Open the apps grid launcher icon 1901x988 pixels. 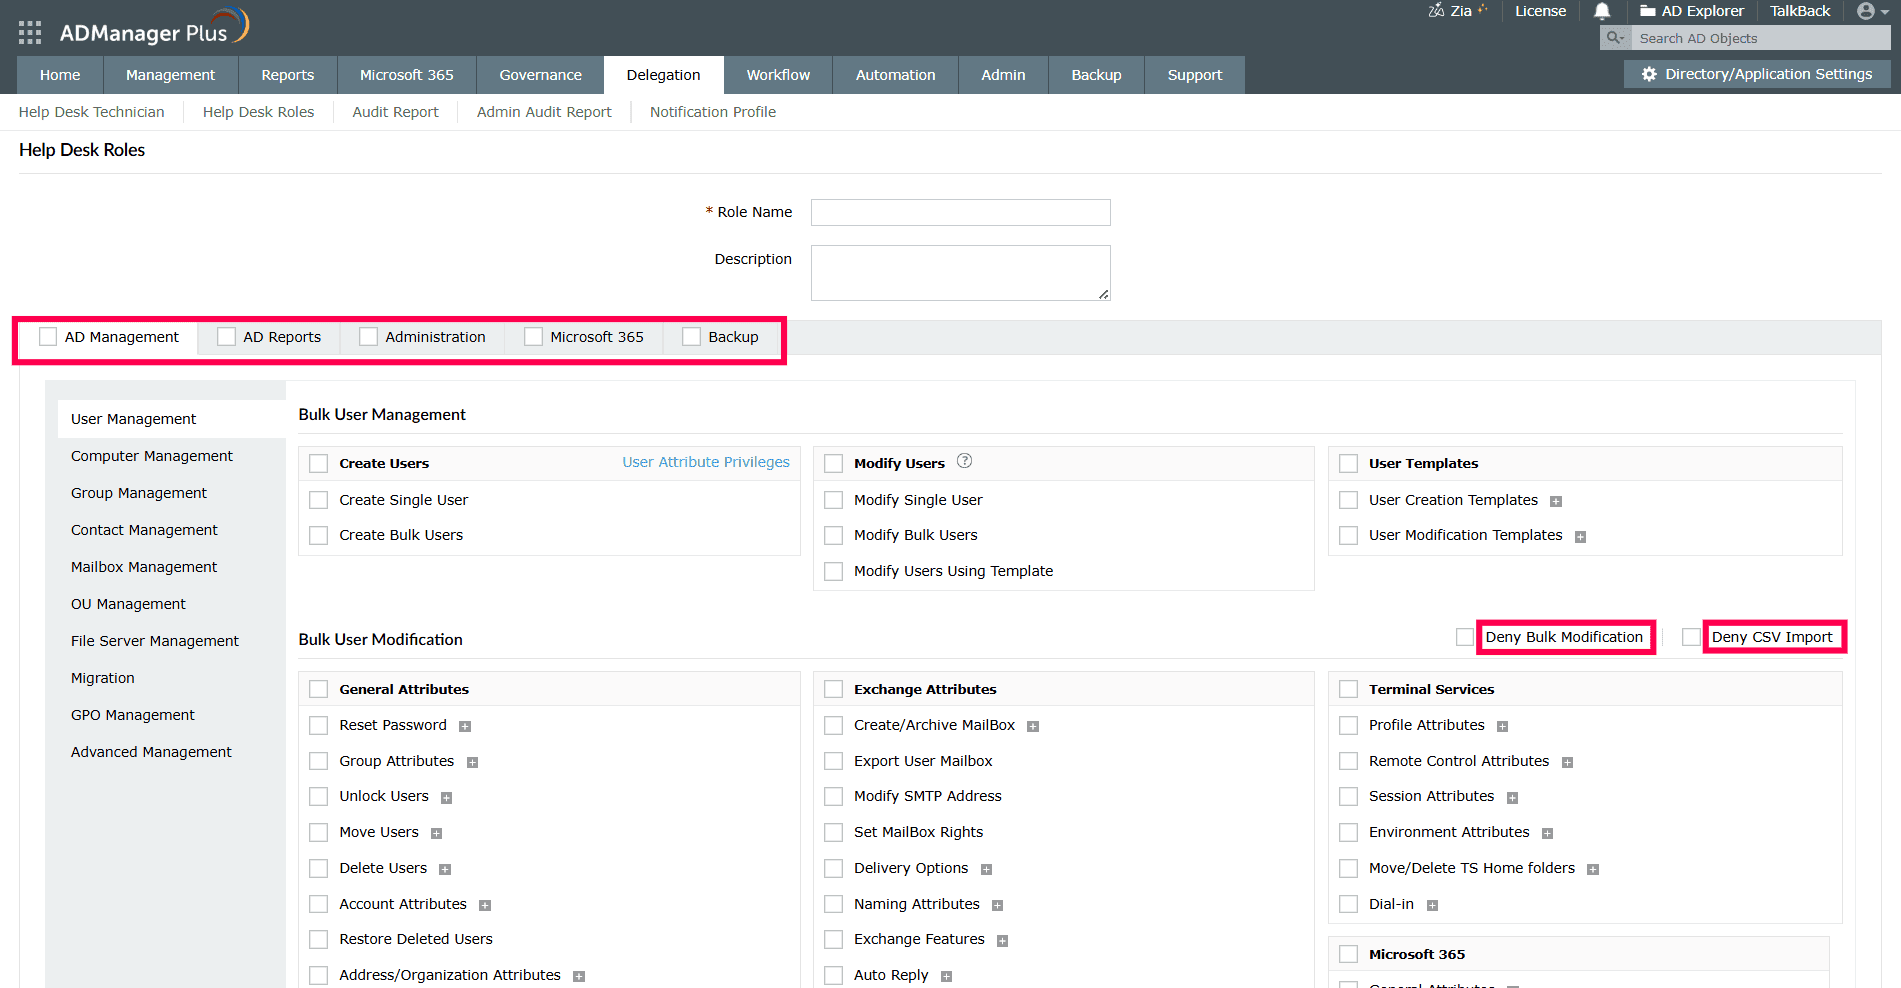coord(30,33)
